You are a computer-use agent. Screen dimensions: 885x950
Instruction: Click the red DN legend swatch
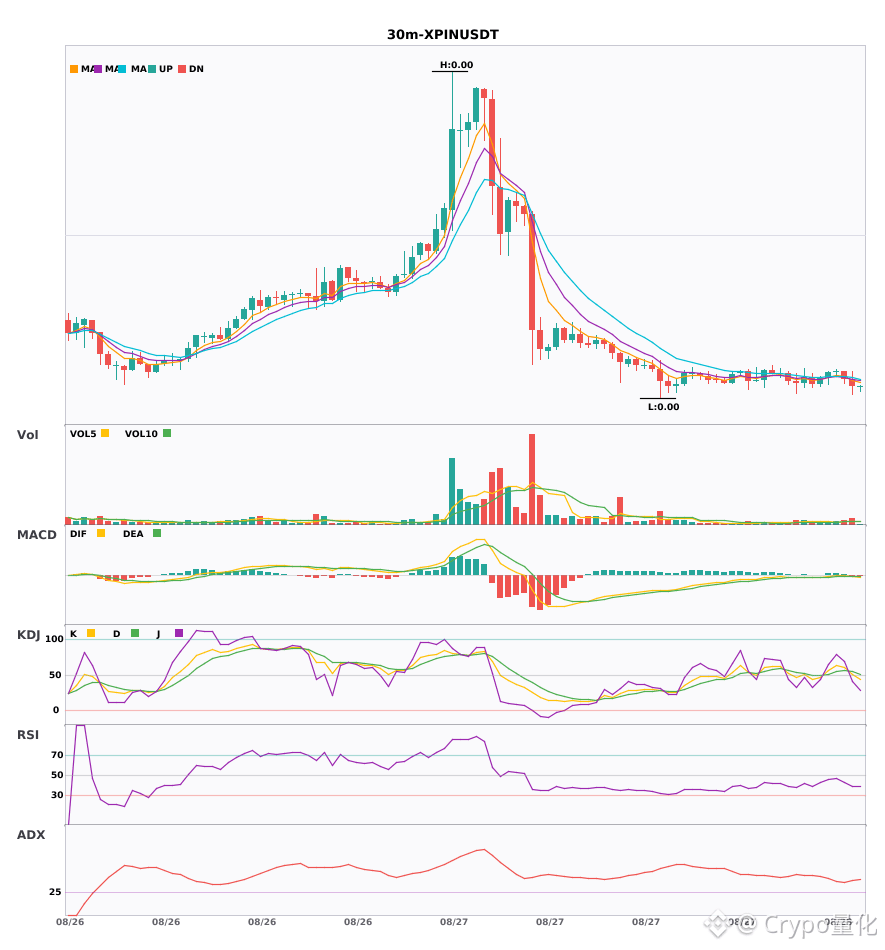182,69
